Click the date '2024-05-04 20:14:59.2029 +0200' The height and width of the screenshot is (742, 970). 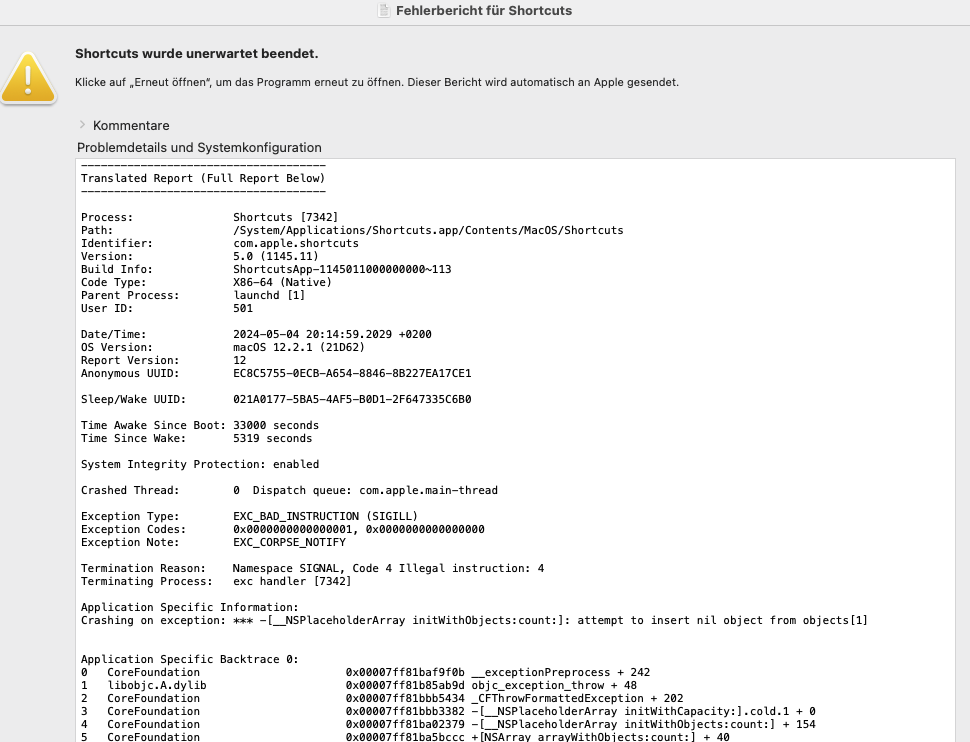pyautogui.click(x=332, y=334)
